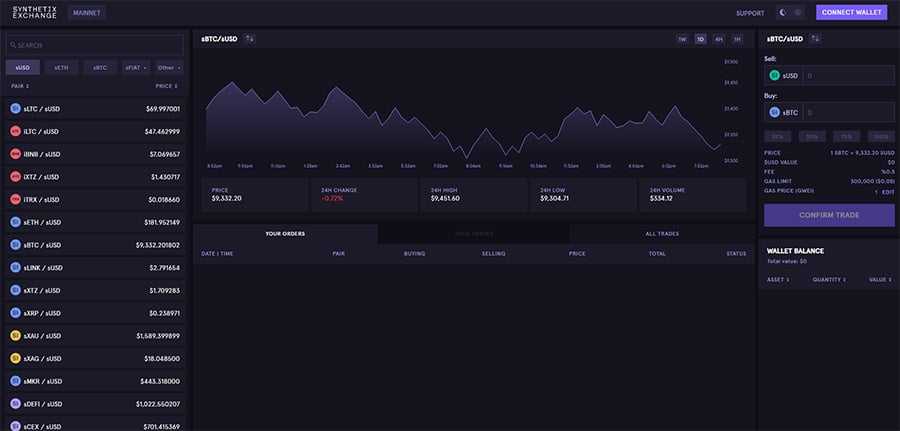The height and width of the screenshot is (431, 900).
Task: Click the 1W chart timeframe button
Action: pos(682,39)
